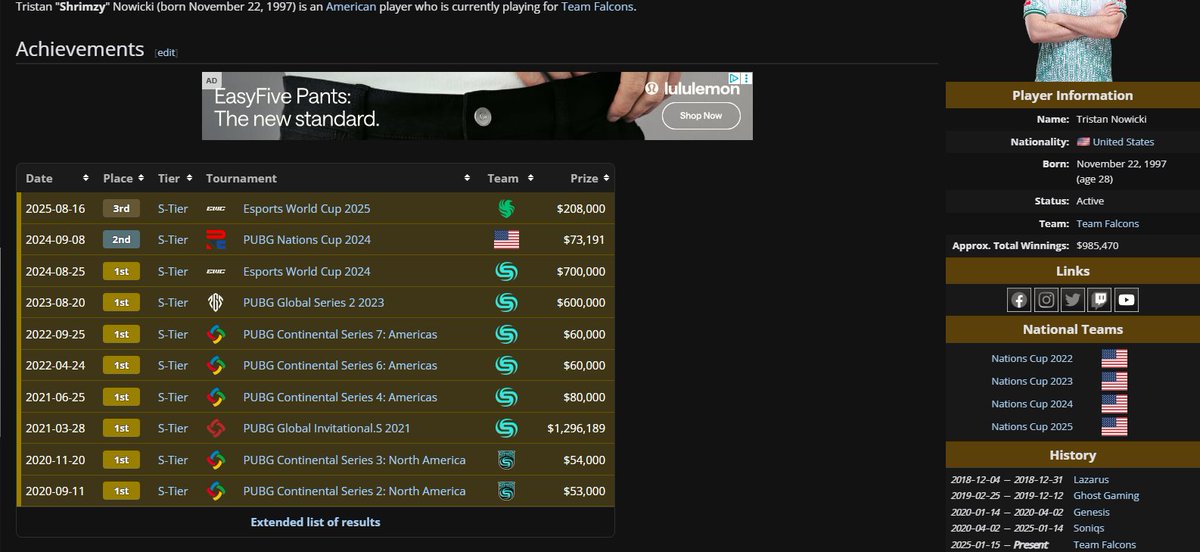Open Shrimzy's Instagram link icon
Image resolution: width=1200 pixels, height=552 pixels.
point(1046,299)
